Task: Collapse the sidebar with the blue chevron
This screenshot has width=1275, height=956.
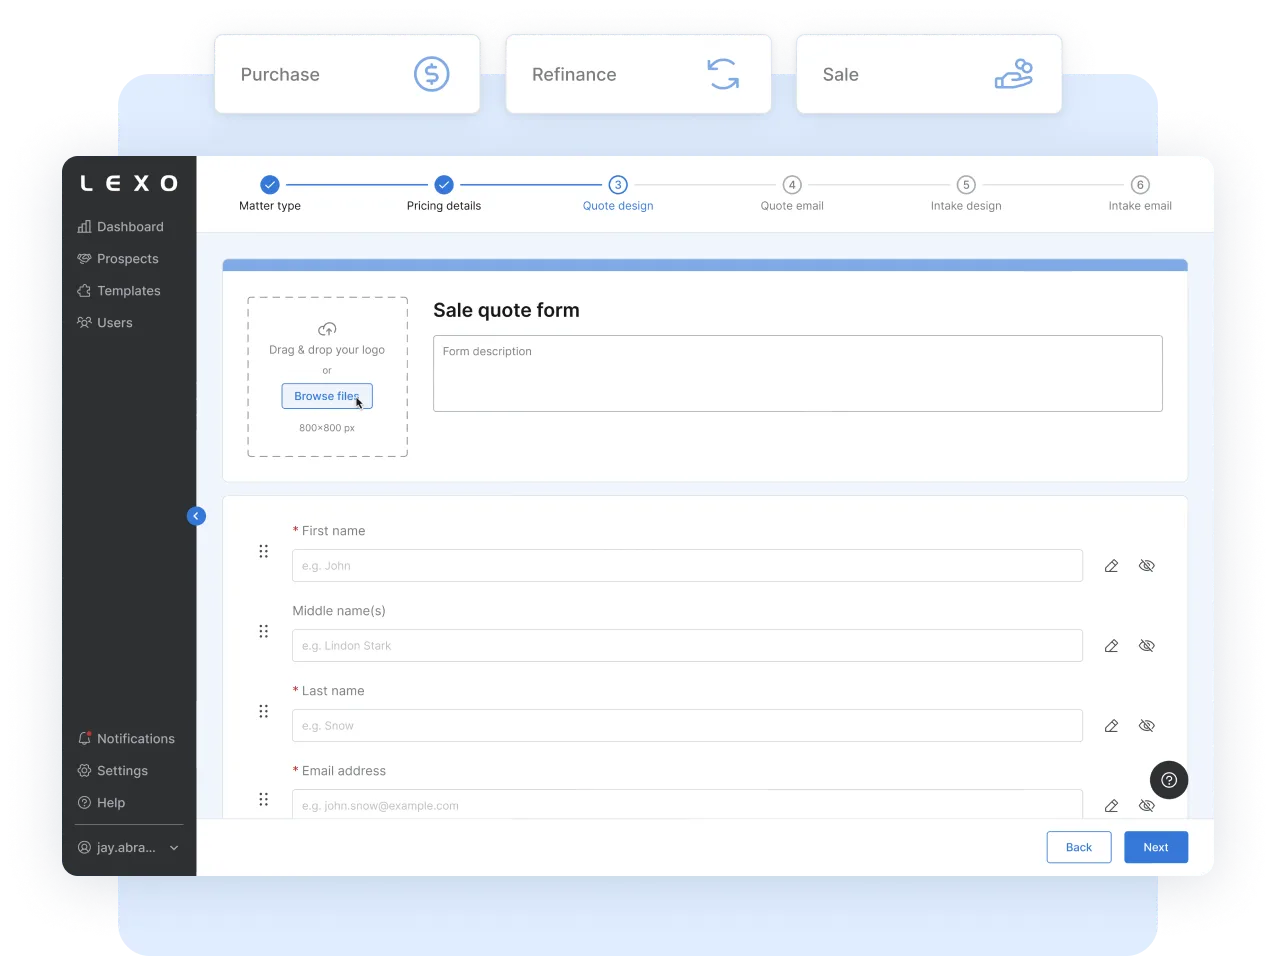Action: coord(196,516)
